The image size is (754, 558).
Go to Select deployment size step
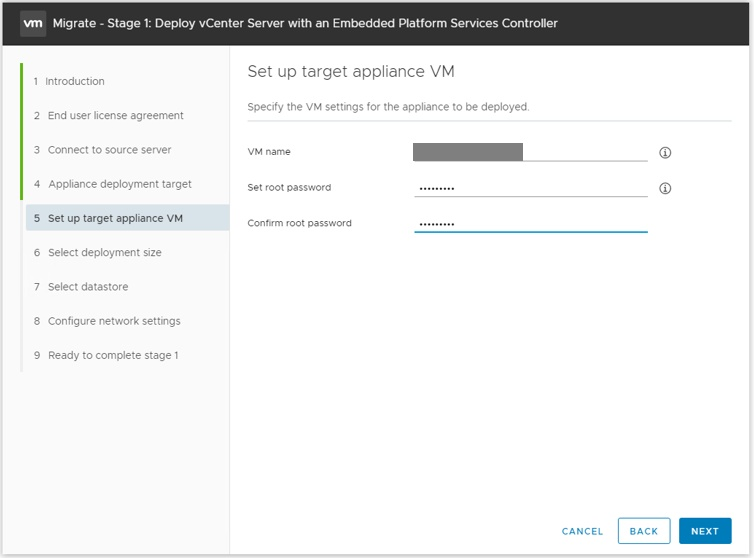pyautogui.click(x=98, y=253)
